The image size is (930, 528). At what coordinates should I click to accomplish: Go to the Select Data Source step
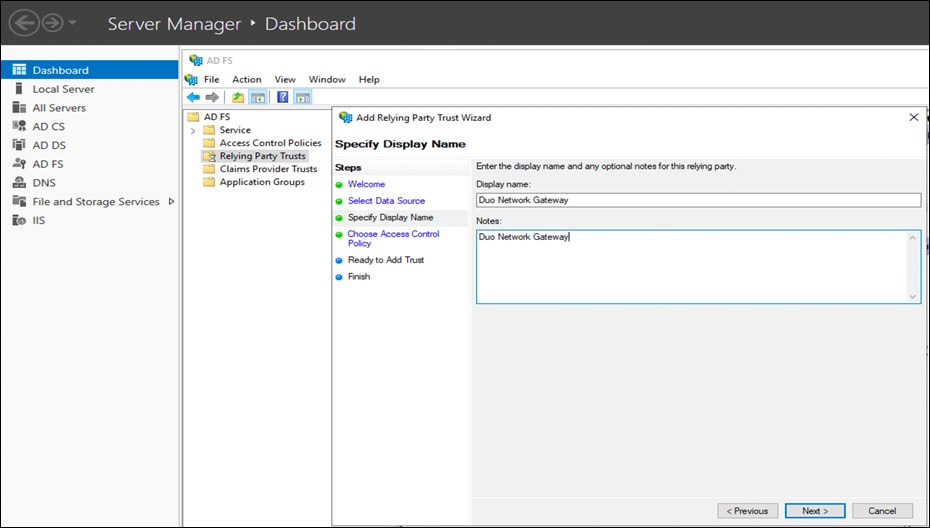click(386, 201)
